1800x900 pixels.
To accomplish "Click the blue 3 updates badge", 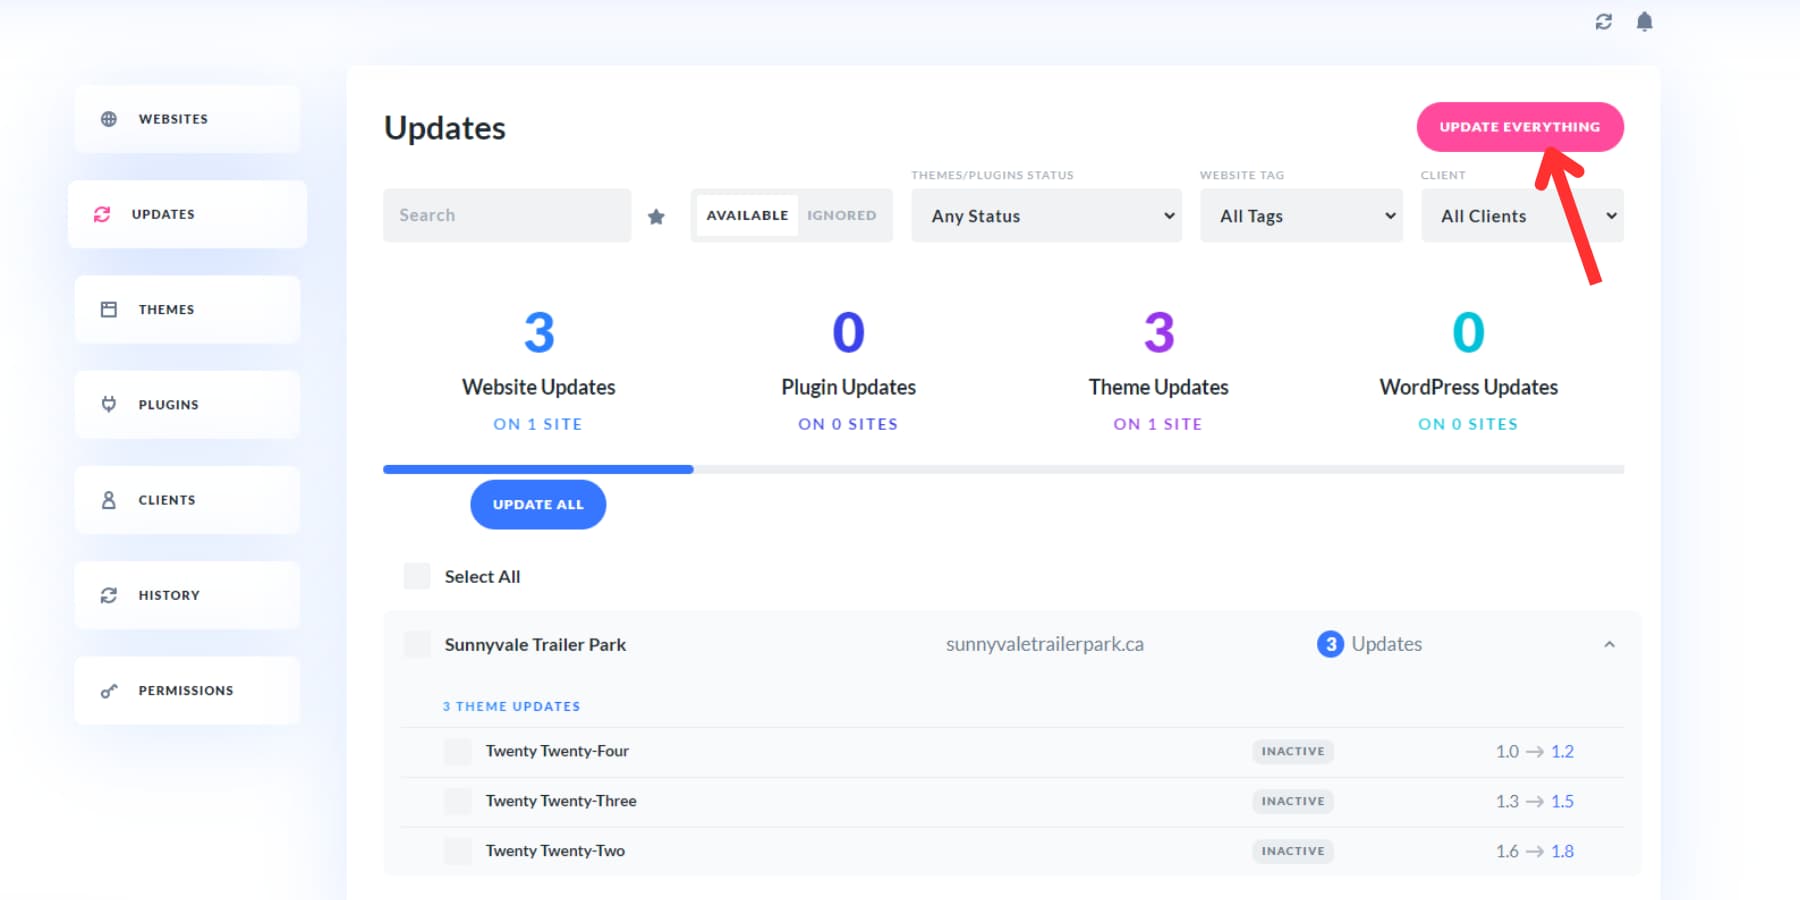I will tap(1330, 644).
